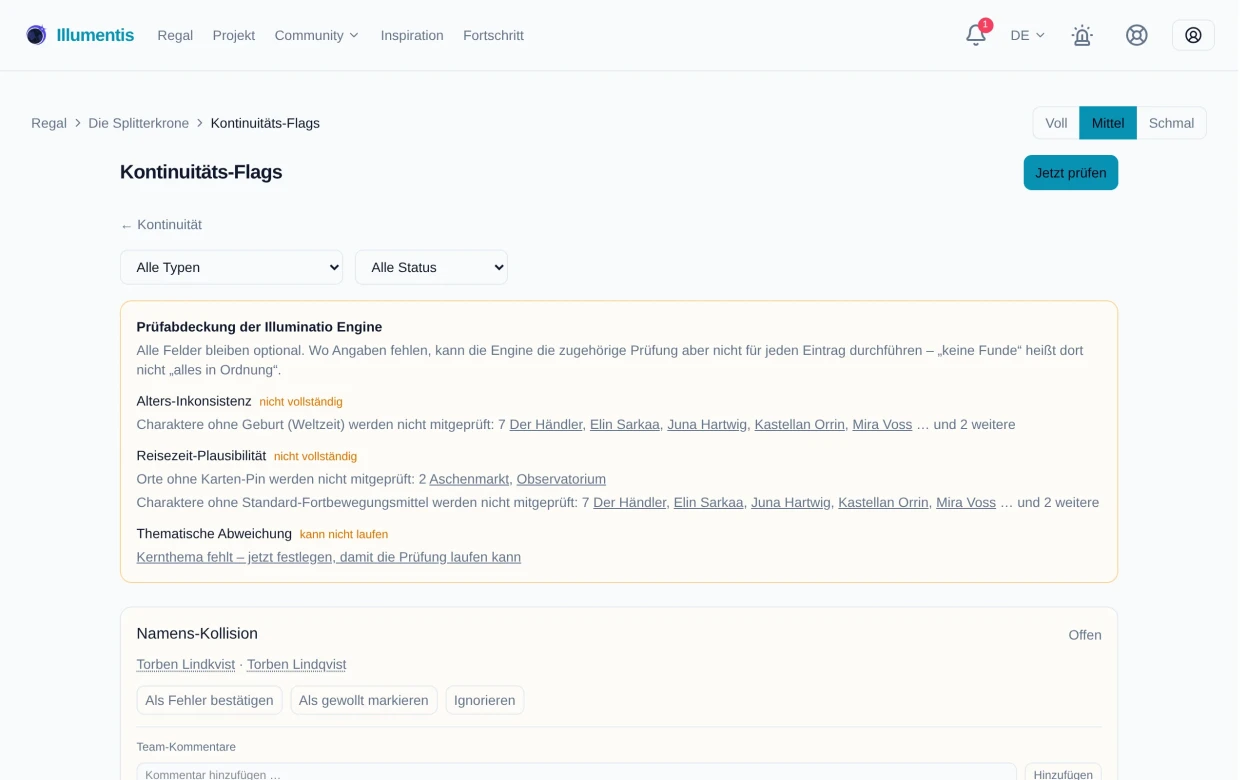Open the Torben Lindkvist character link
Viewport: 1248px width, 780px height.
pos(186,664)
